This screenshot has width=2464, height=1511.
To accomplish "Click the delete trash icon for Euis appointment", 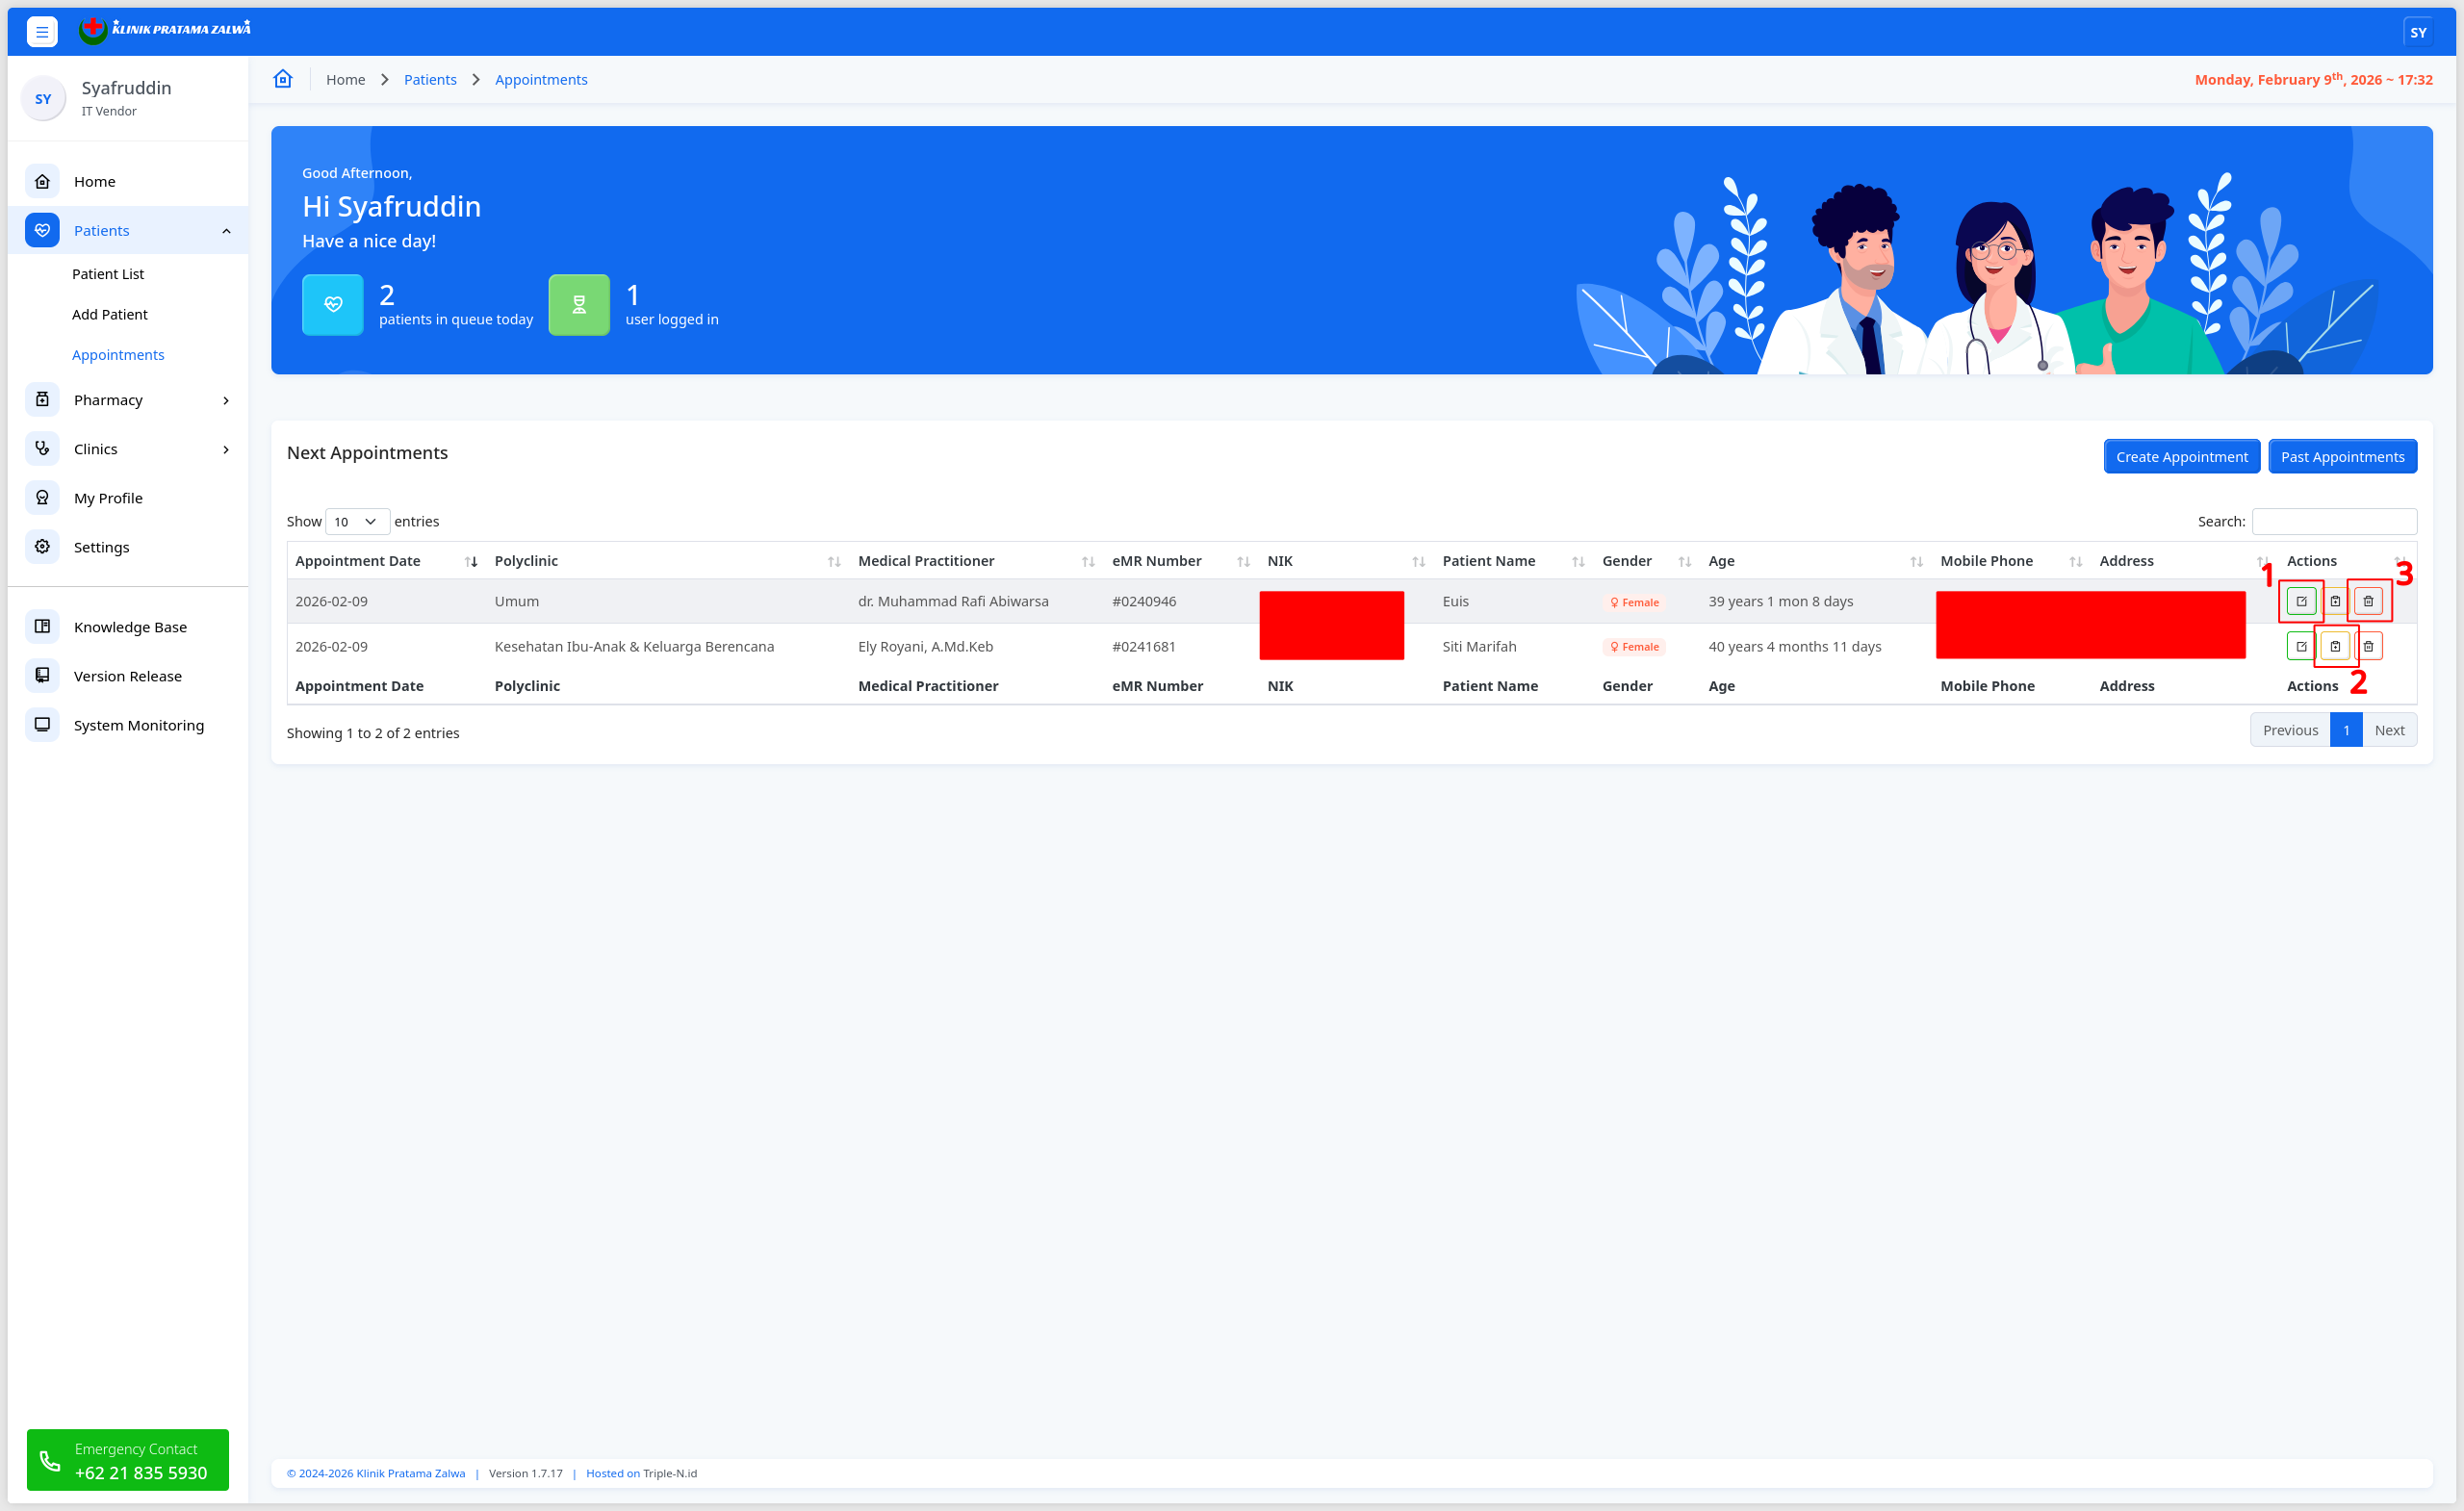I will (2367, 601).
